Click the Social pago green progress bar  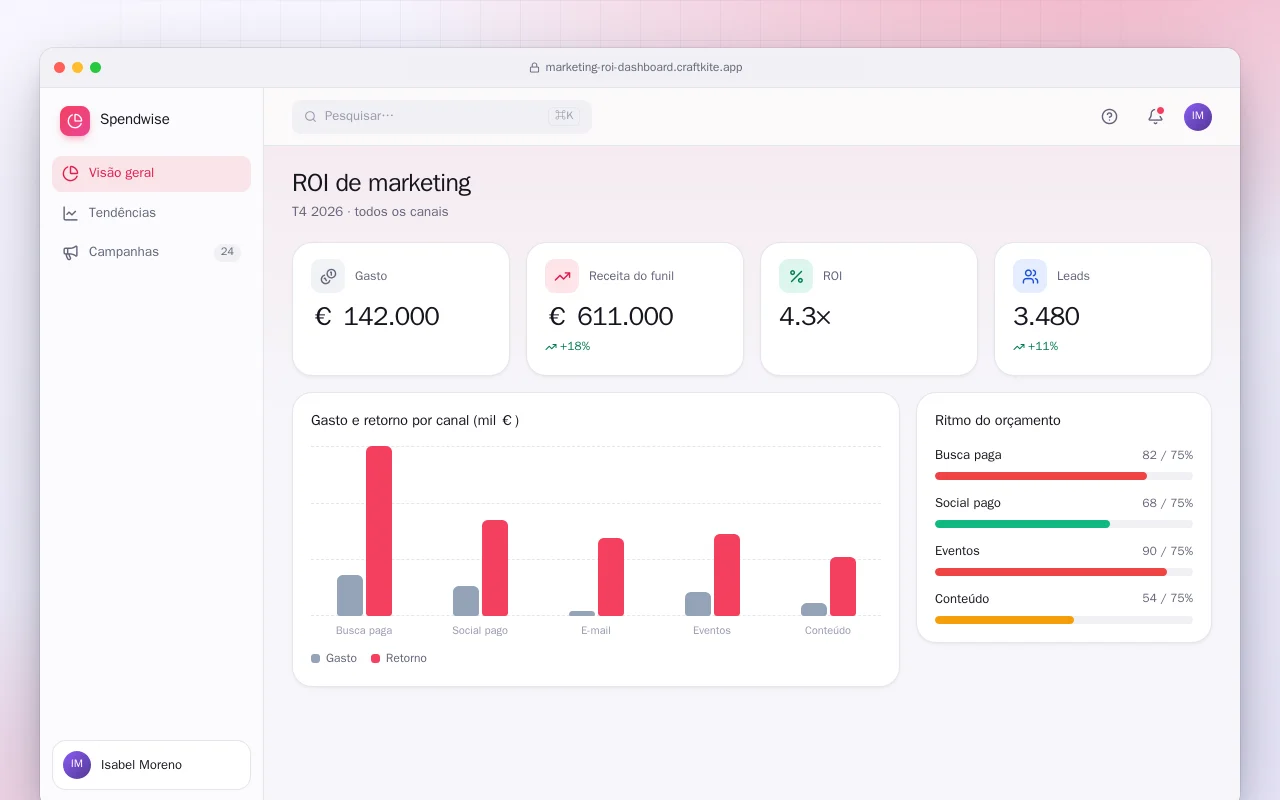[x=1022, y=524]
